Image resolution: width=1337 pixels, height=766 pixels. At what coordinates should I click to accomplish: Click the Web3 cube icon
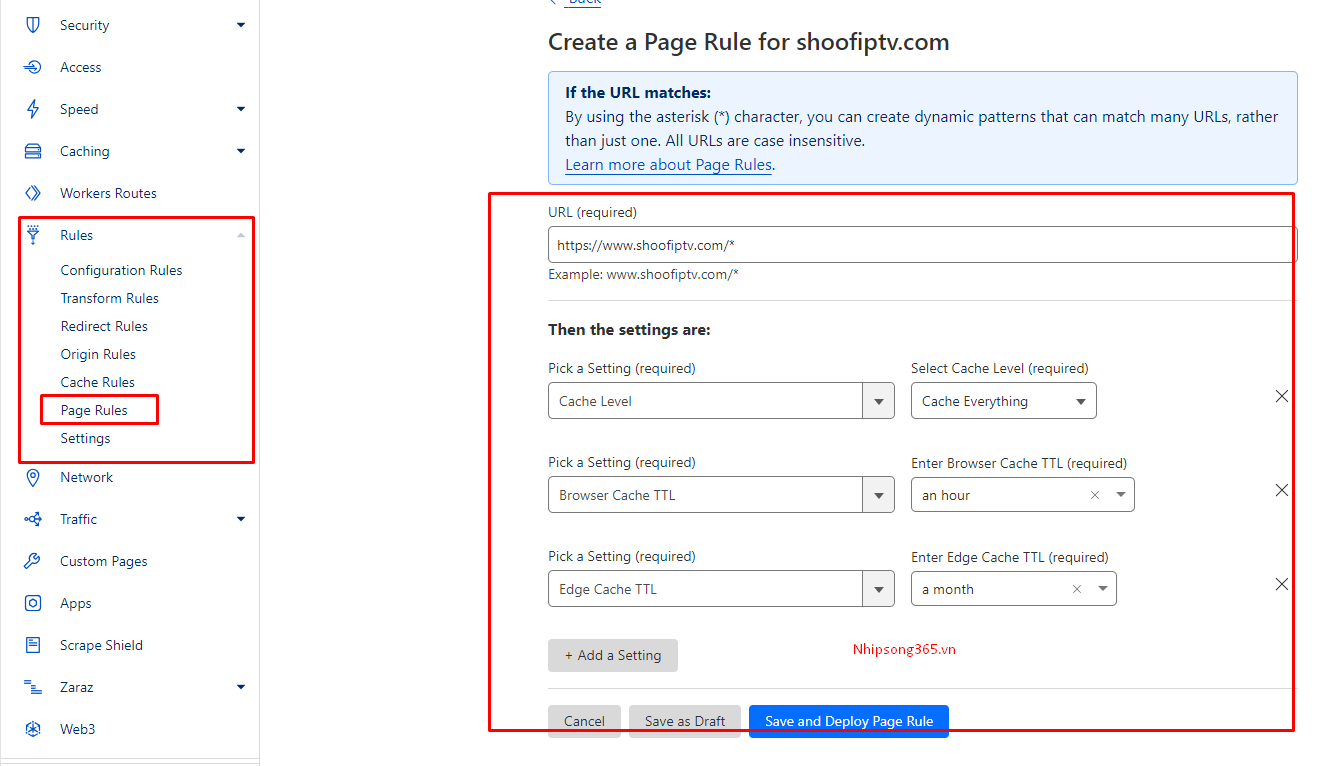pyautogui.click(x=33, y=729)
